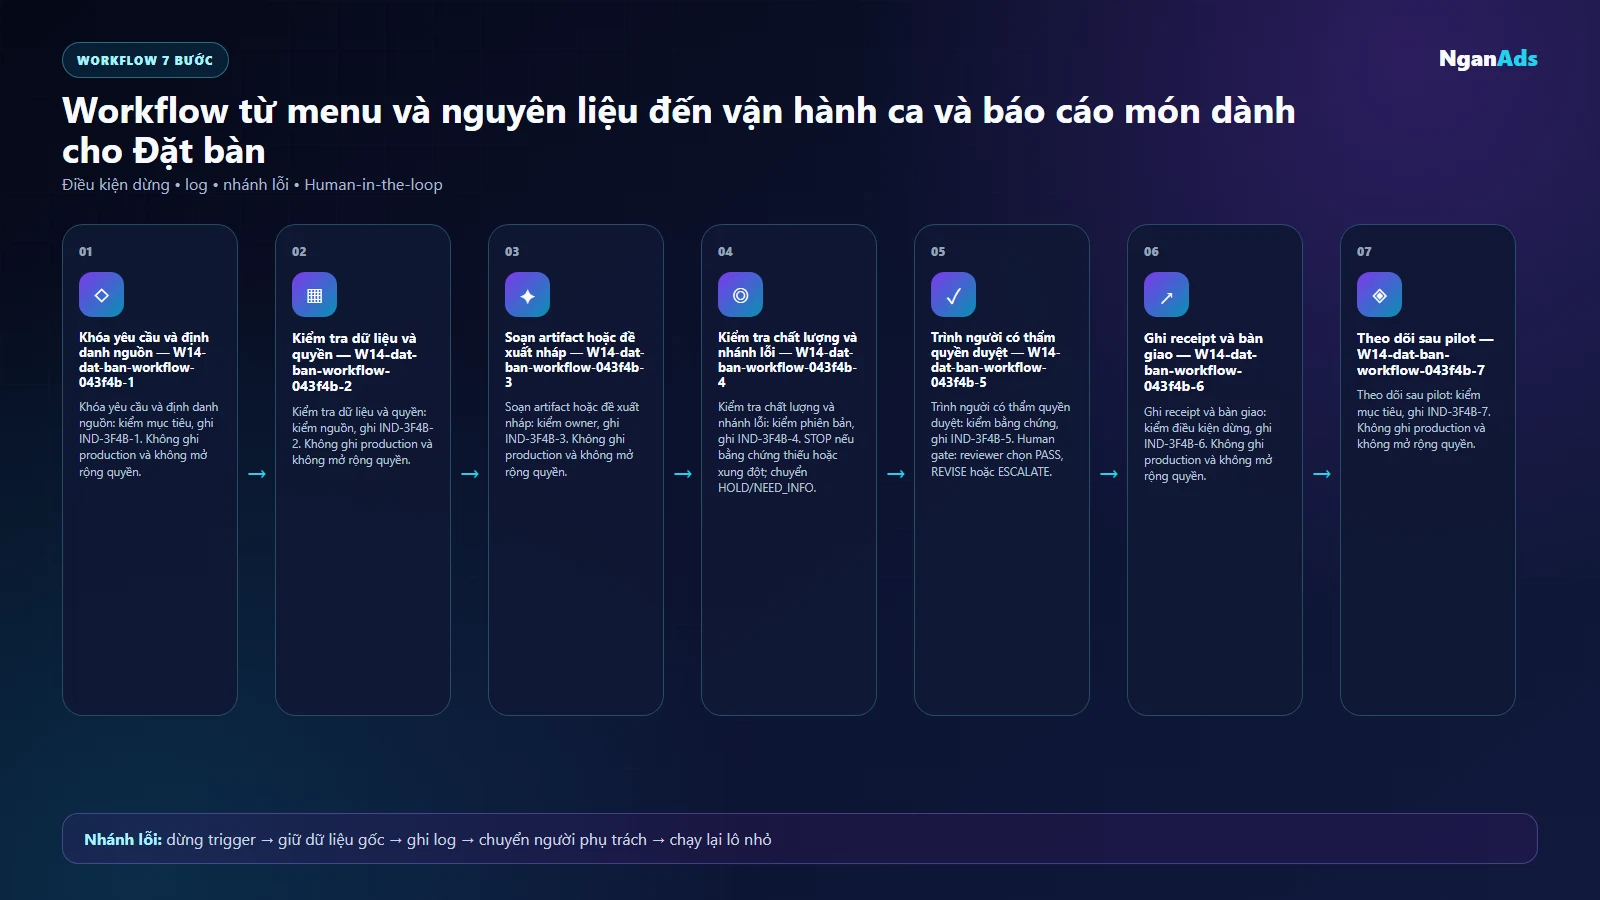Click footer text 'chạy lại lô nhỏ'
This screenshot has width=1600, height=900.
pyautogui.click(x=720, y=839)
